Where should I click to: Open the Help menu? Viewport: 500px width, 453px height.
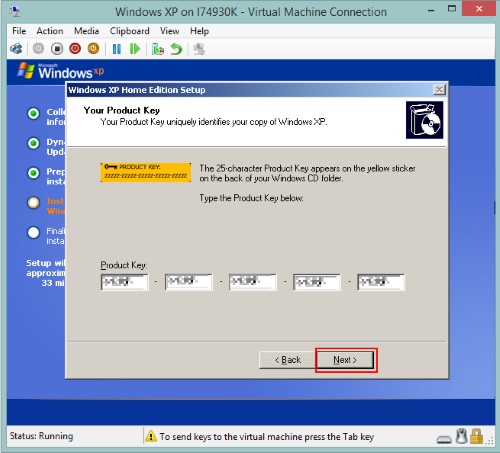(x=199, y=31)
